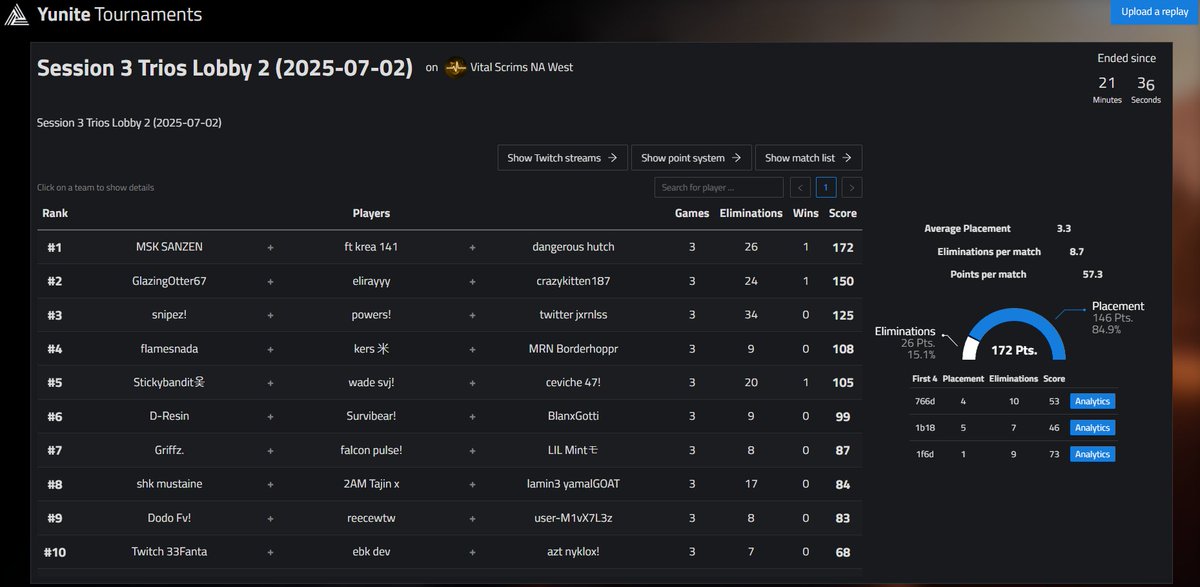Open Show point system
This screenshot has height=587, width=1200.
coord(690,158)
